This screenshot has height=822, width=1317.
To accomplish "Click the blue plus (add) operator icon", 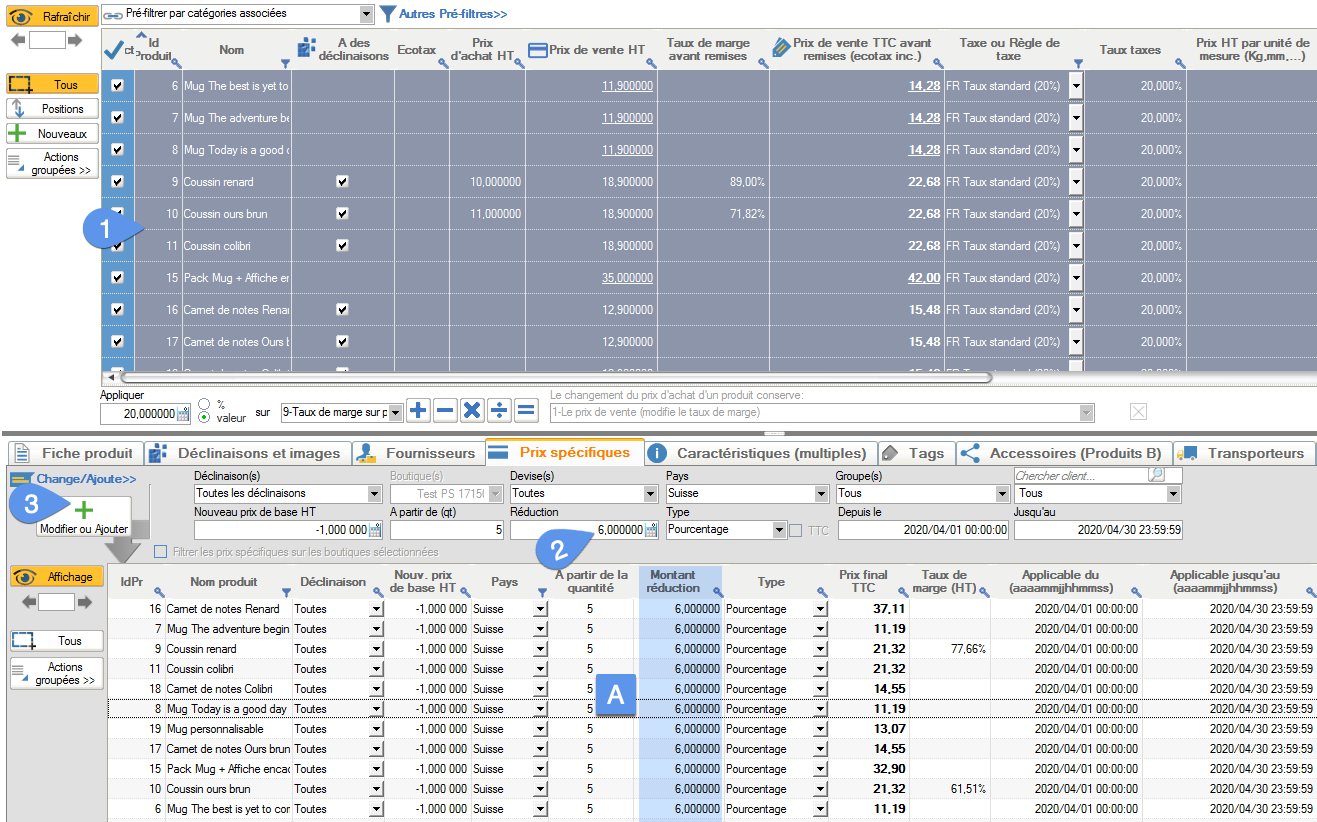I will [x=419, y=410].
